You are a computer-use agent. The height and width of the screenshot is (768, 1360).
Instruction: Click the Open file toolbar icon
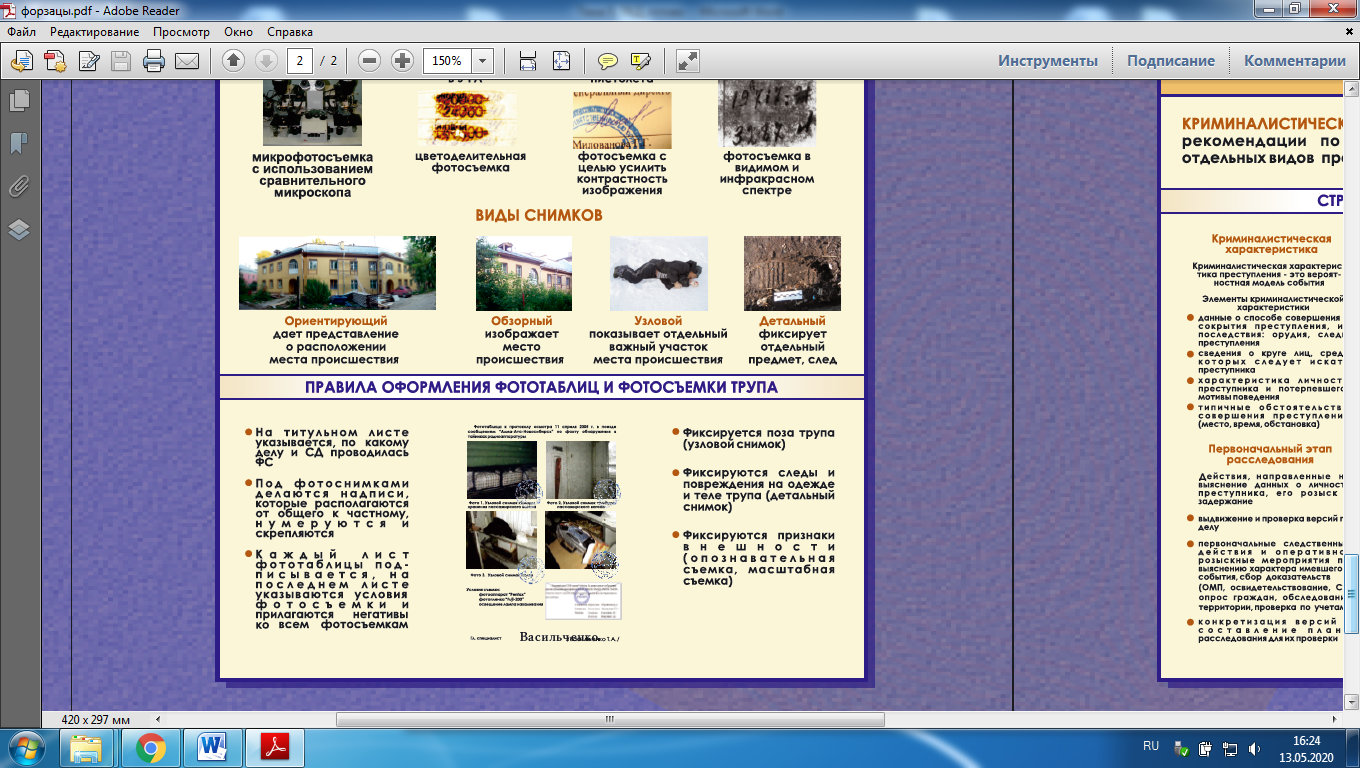22,61
